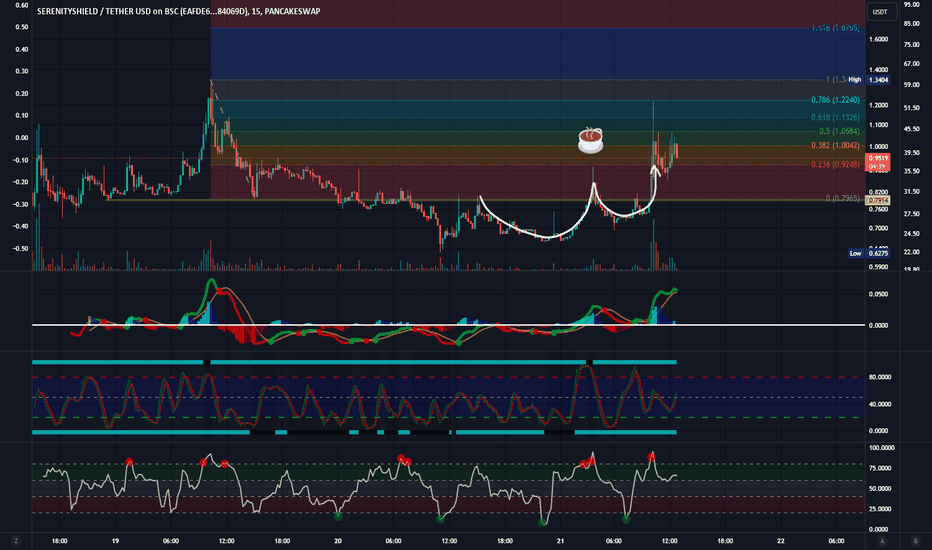Screen dimensions: 932x550
Task: Click the 75.0000 value on RSI scale
Action: pyautogui.click(x=880, y=469)
